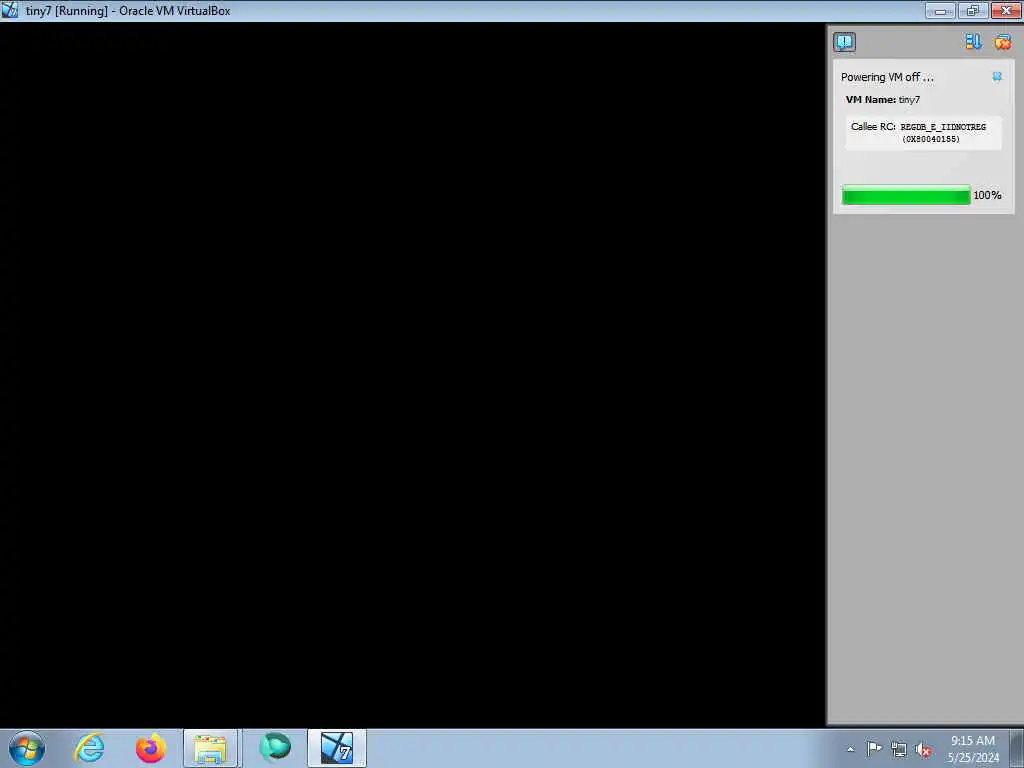
Task: Open the green globe app in the taskbar
Action: click(274, 748)
